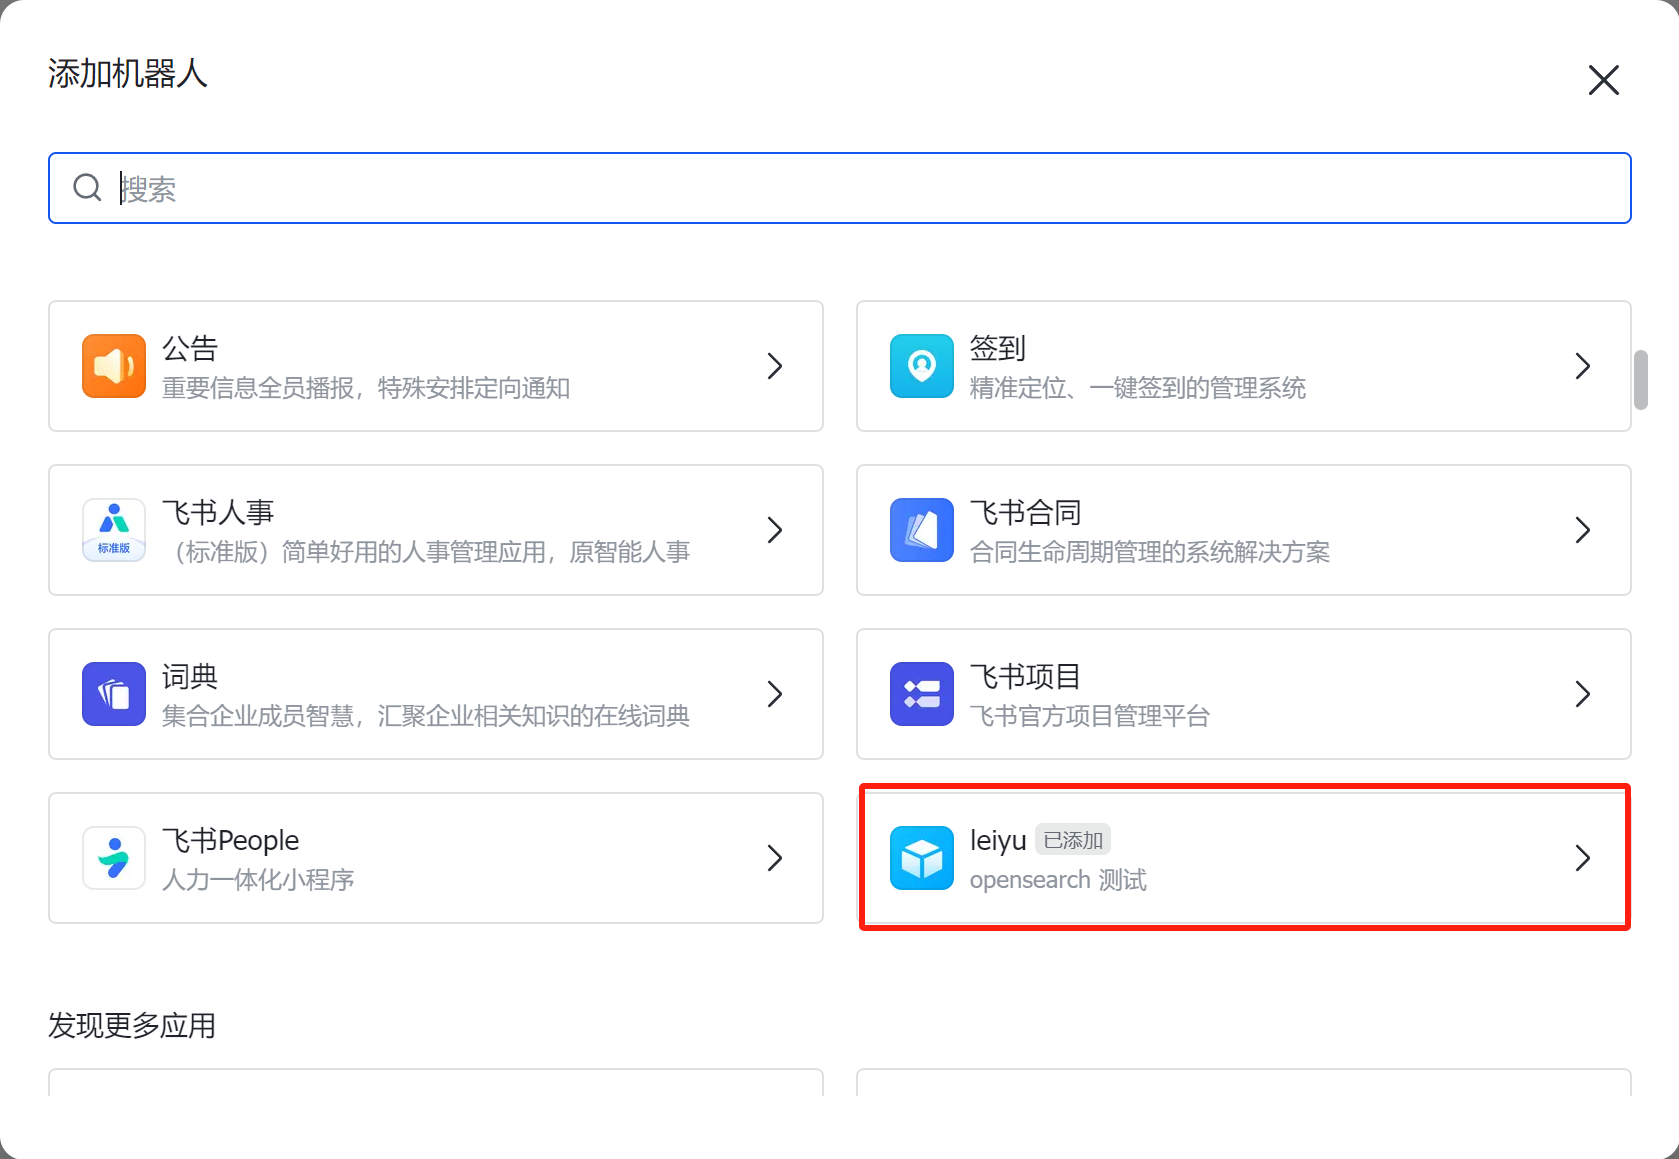Expand the leiyu card chevron
Image resolution: width=1679 pixels, height=1159 pixels.
[x=1583, y=858]
